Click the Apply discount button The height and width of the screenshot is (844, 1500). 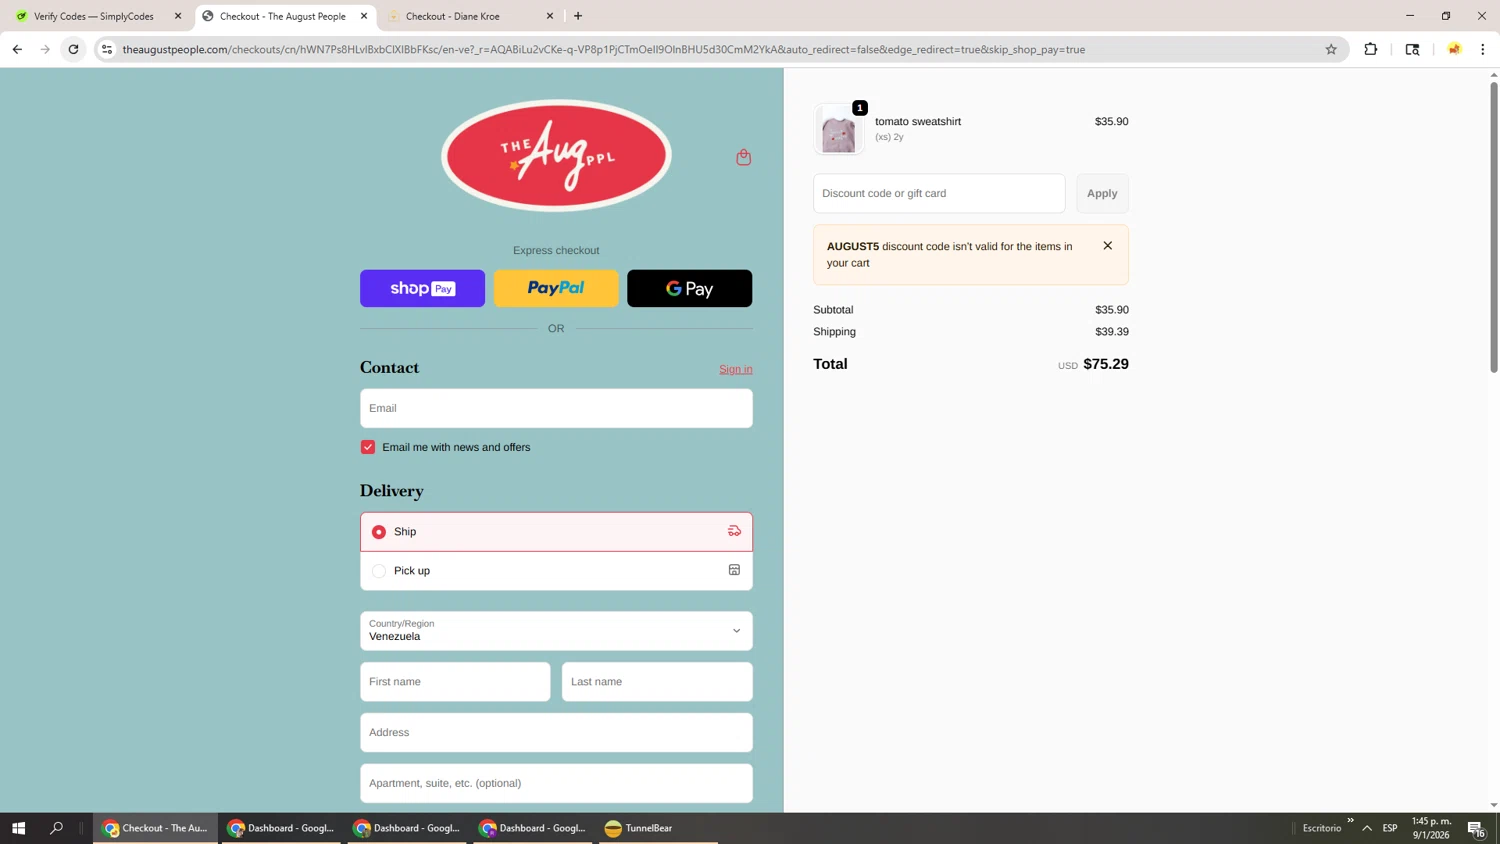coord(1102,193)
